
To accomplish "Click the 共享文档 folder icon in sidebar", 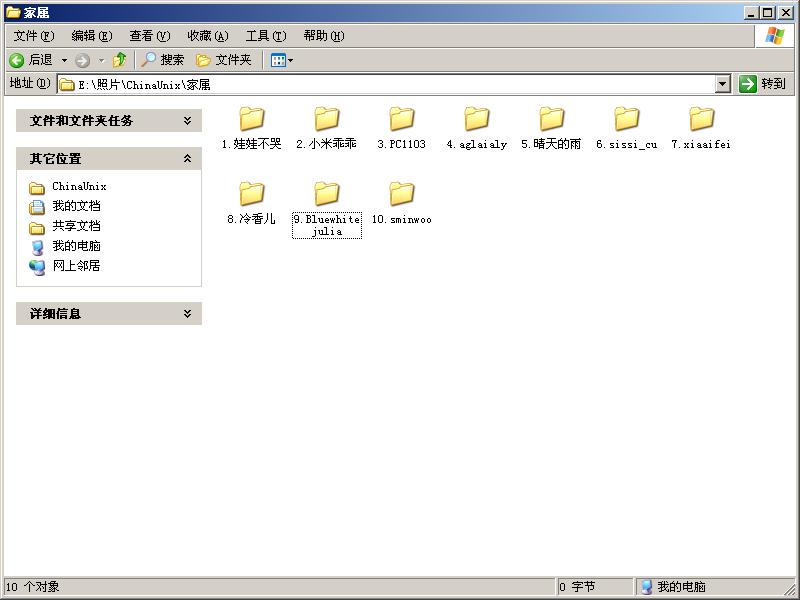I will (37, 228).
